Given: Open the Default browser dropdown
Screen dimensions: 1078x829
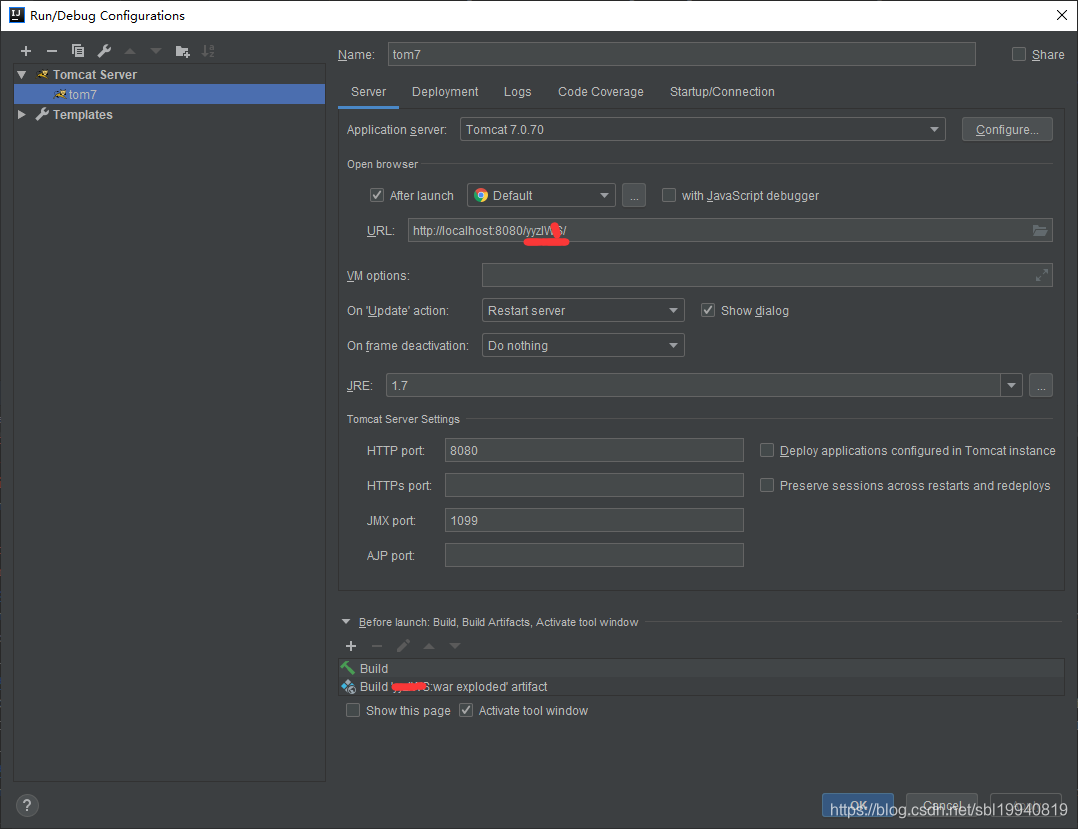Looking at the screenshot, I should click(541, 195).
